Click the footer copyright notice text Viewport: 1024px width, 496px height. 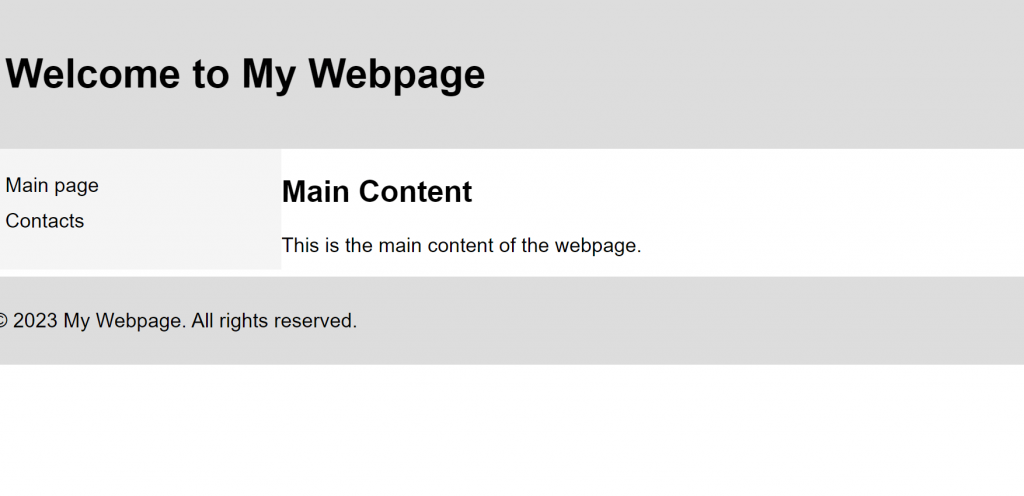tap(178, 320)
